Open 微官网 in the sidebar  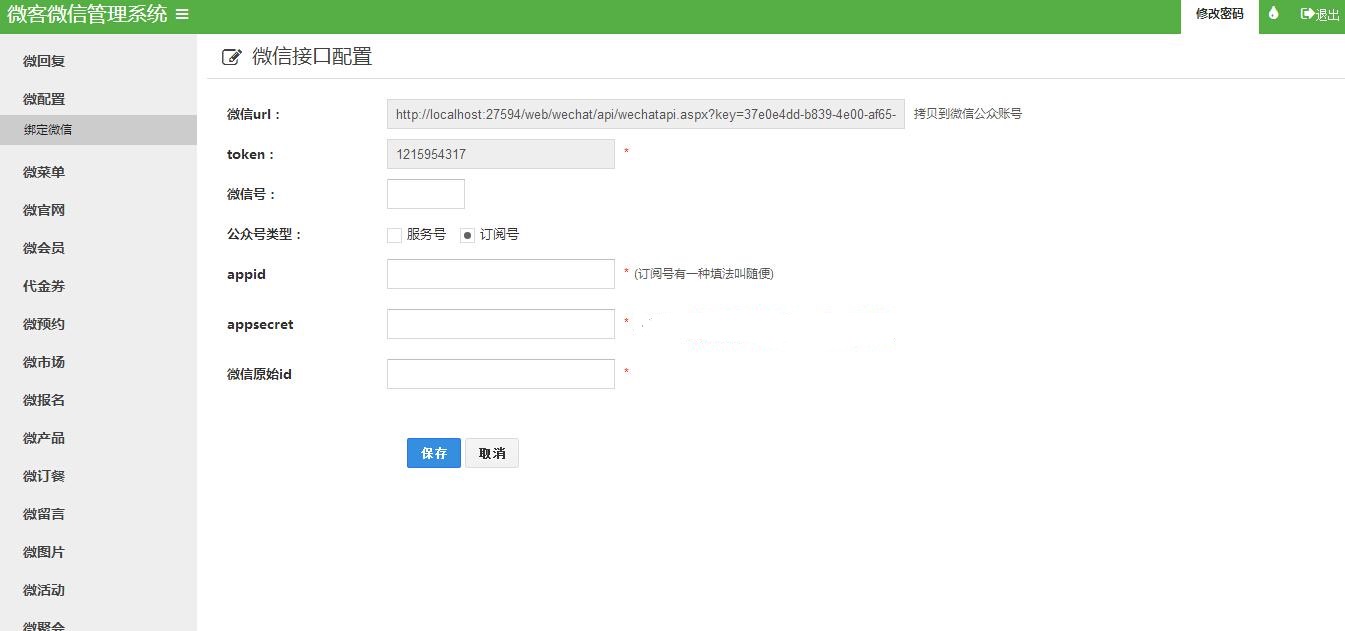[x=43, y=210]
